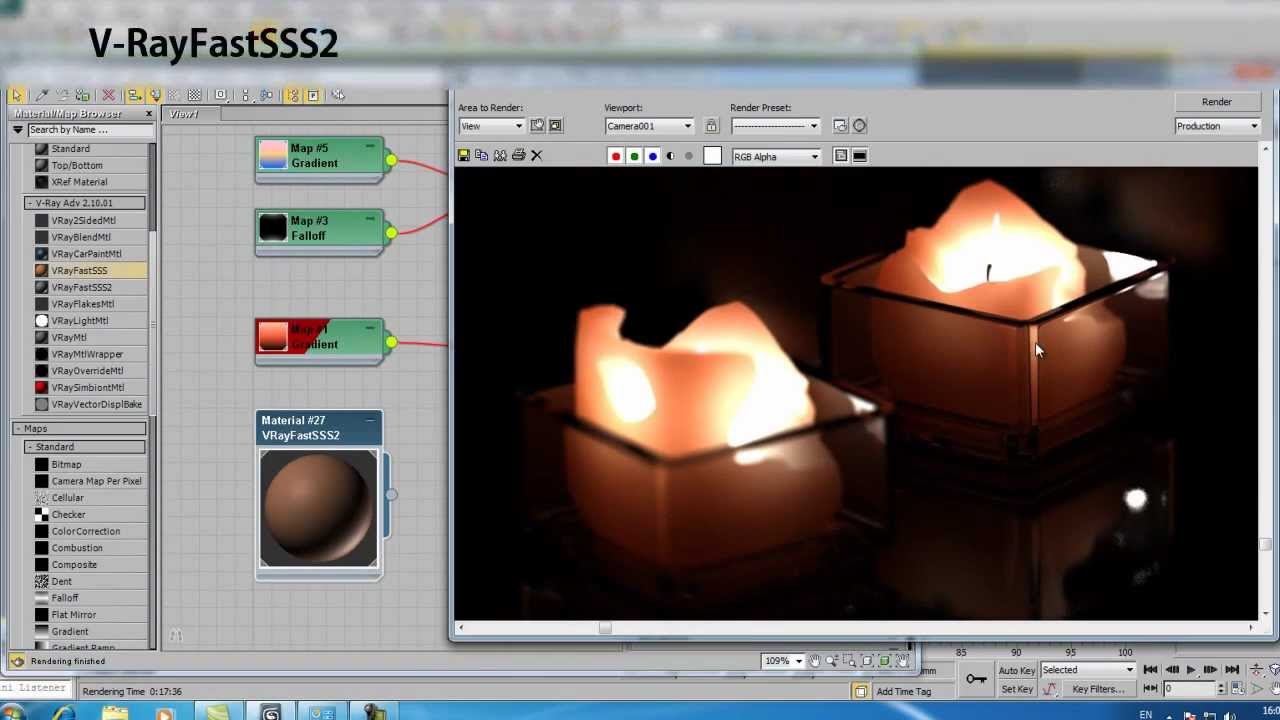
Task: Click the Map #3 Falloff node thumbnail
Action: pos(273,228)
